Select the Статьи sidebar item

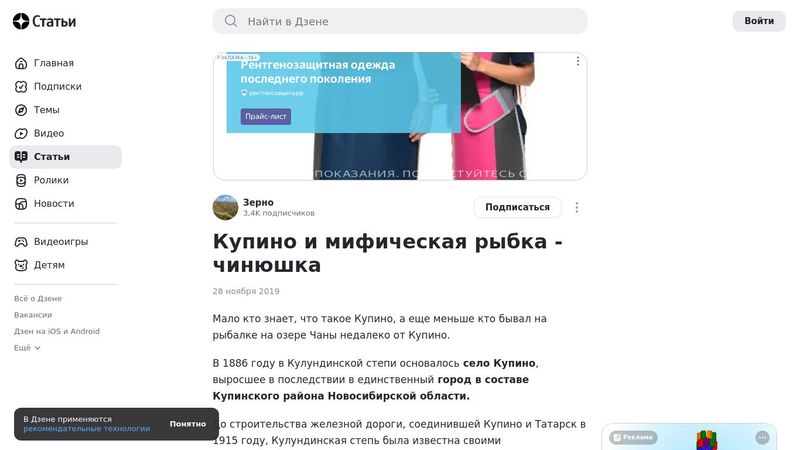[x=66, y=157]
